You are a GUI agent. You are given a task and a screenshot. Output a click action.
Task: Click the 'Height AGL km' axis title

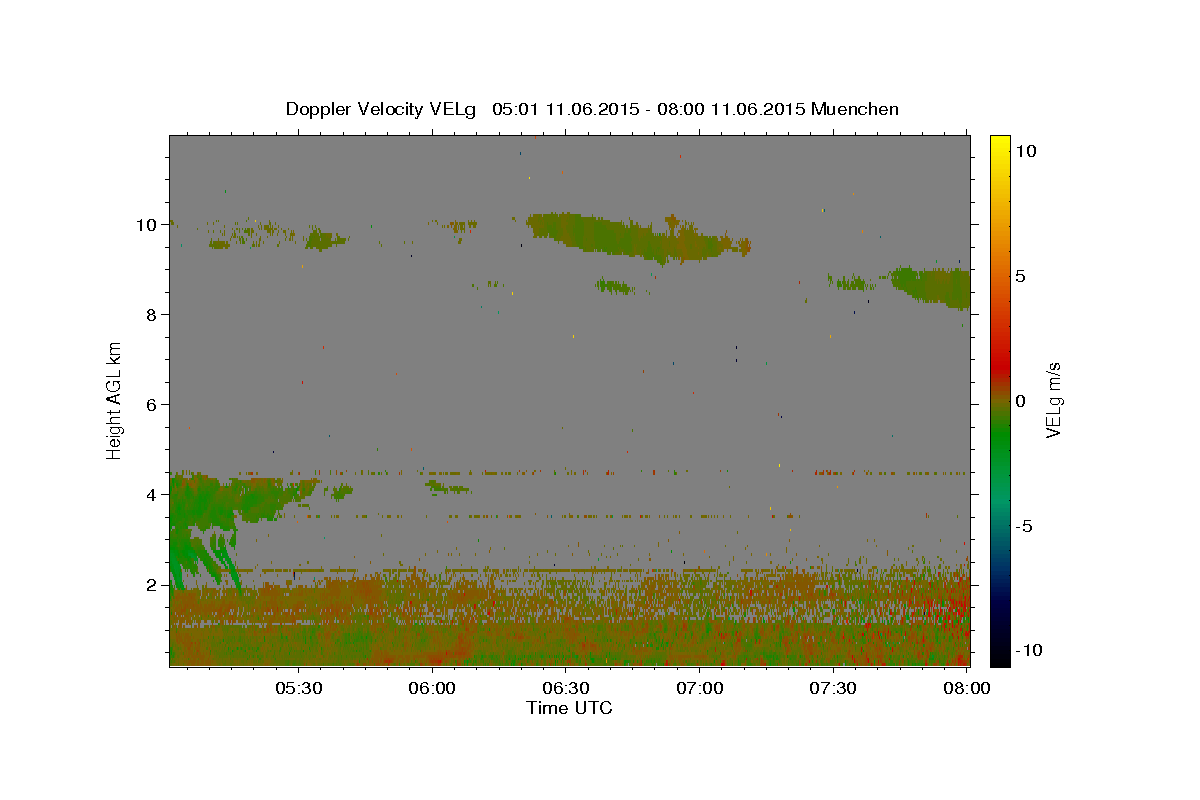pos(115,400)
